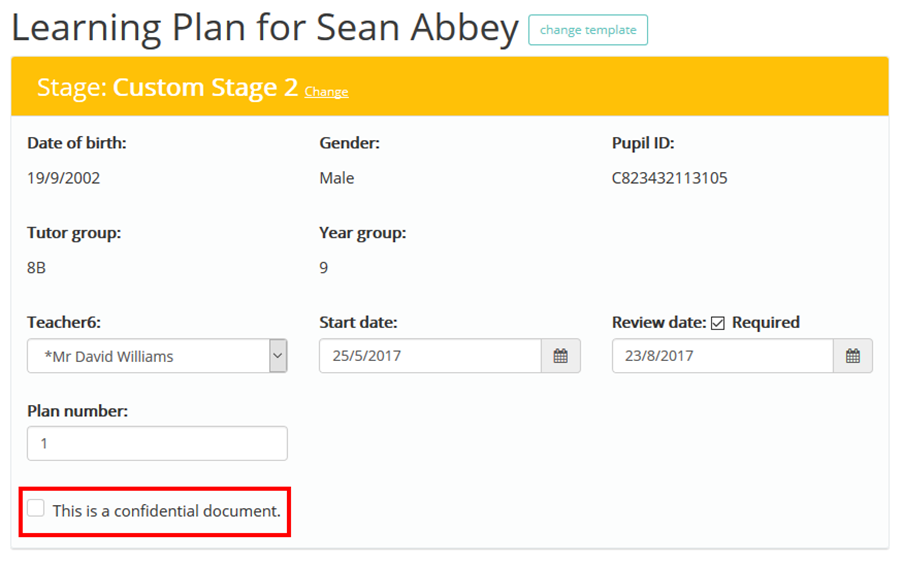Viewport: 903px width, 565px height.
Task: Click the Learning Plan for Sean Abbey heading
Action: pos(265,28)
